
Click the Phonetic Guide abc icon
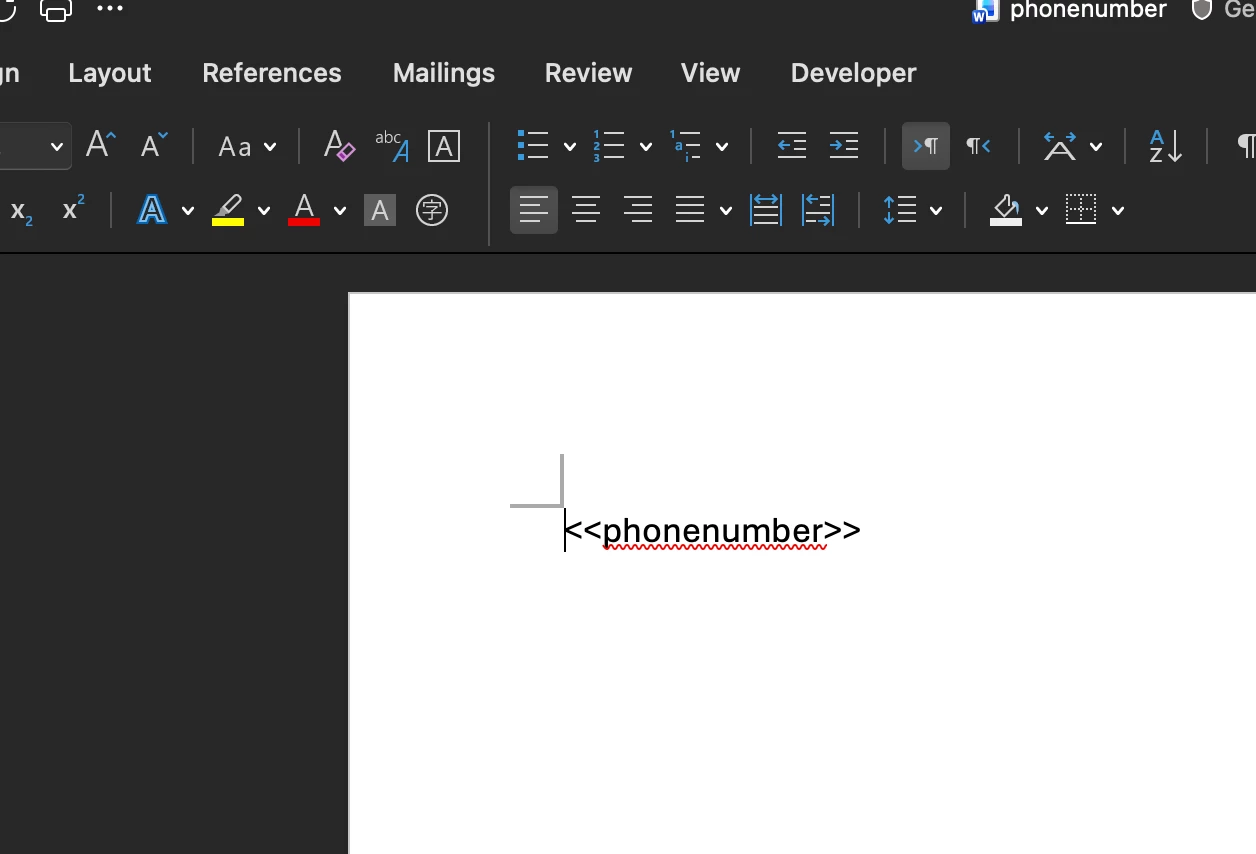tap(391, 146)
